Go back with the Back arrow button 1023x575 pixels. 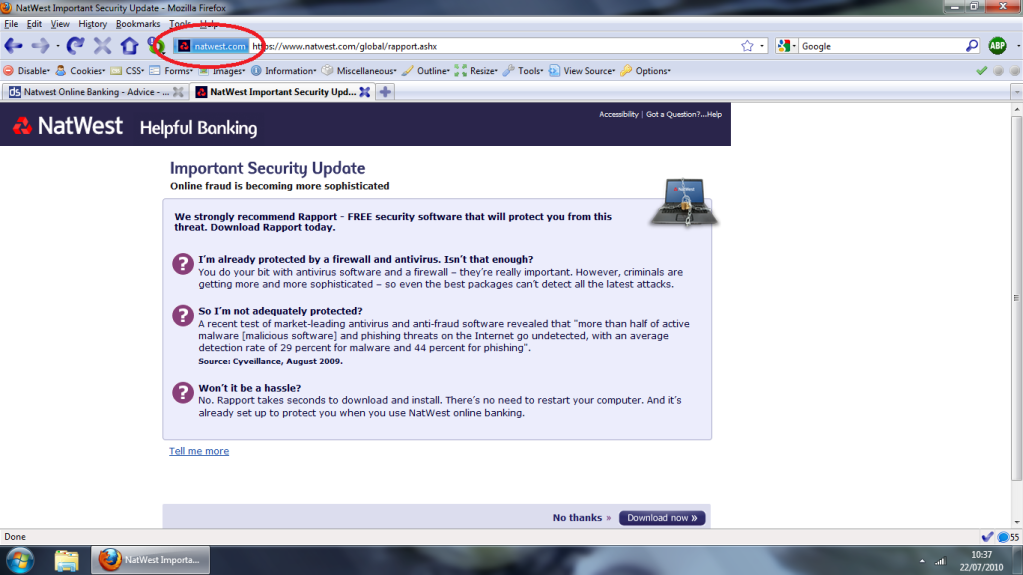click(14, 46)
